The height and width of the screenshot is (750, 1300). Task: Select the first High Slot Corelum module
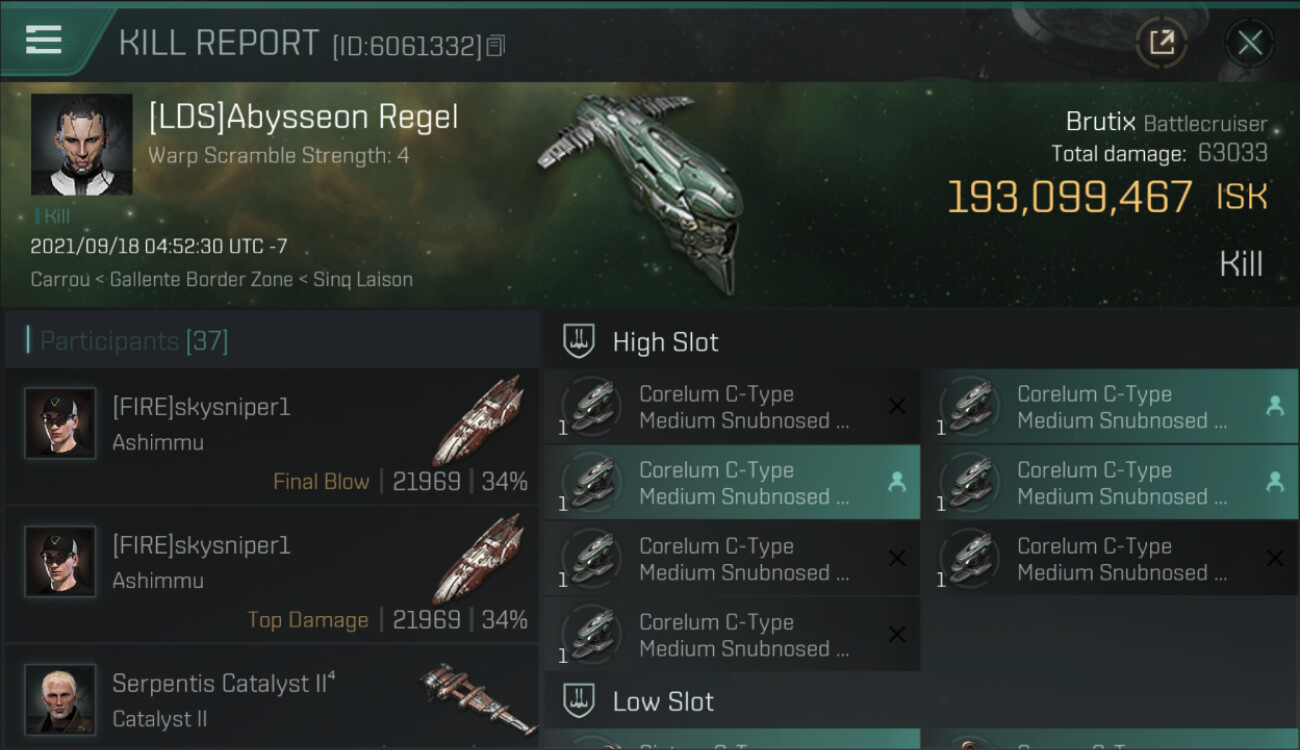(x=731, y=407)
